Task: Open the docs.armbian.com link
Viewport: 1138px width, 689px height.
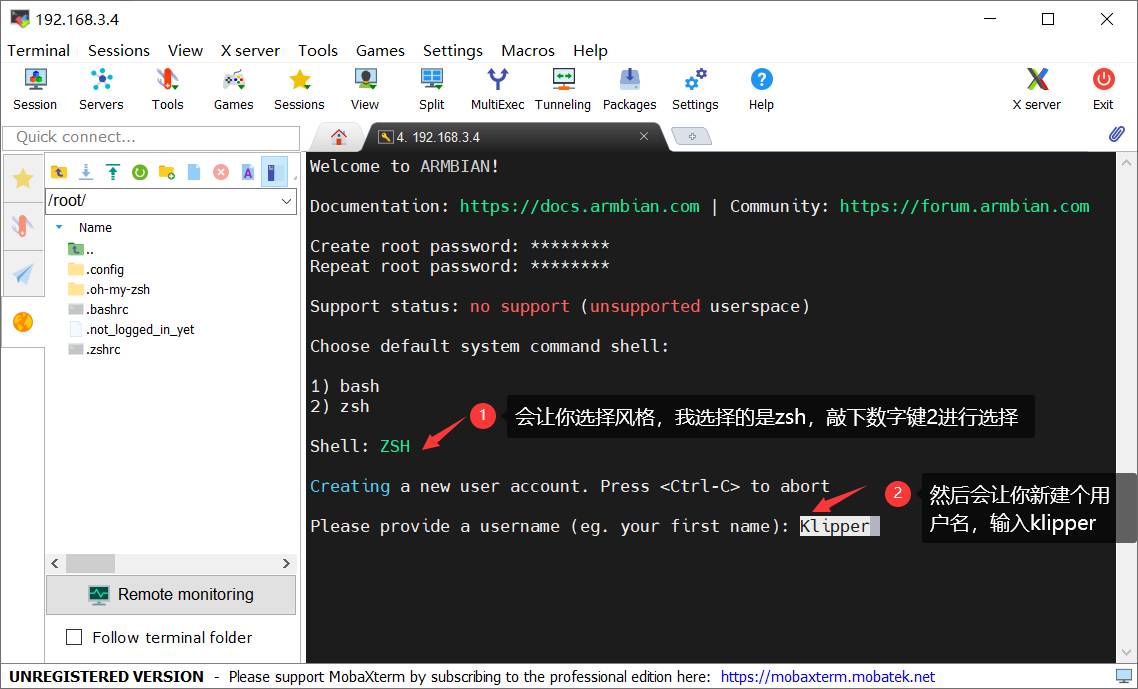Action: point(580,206)
